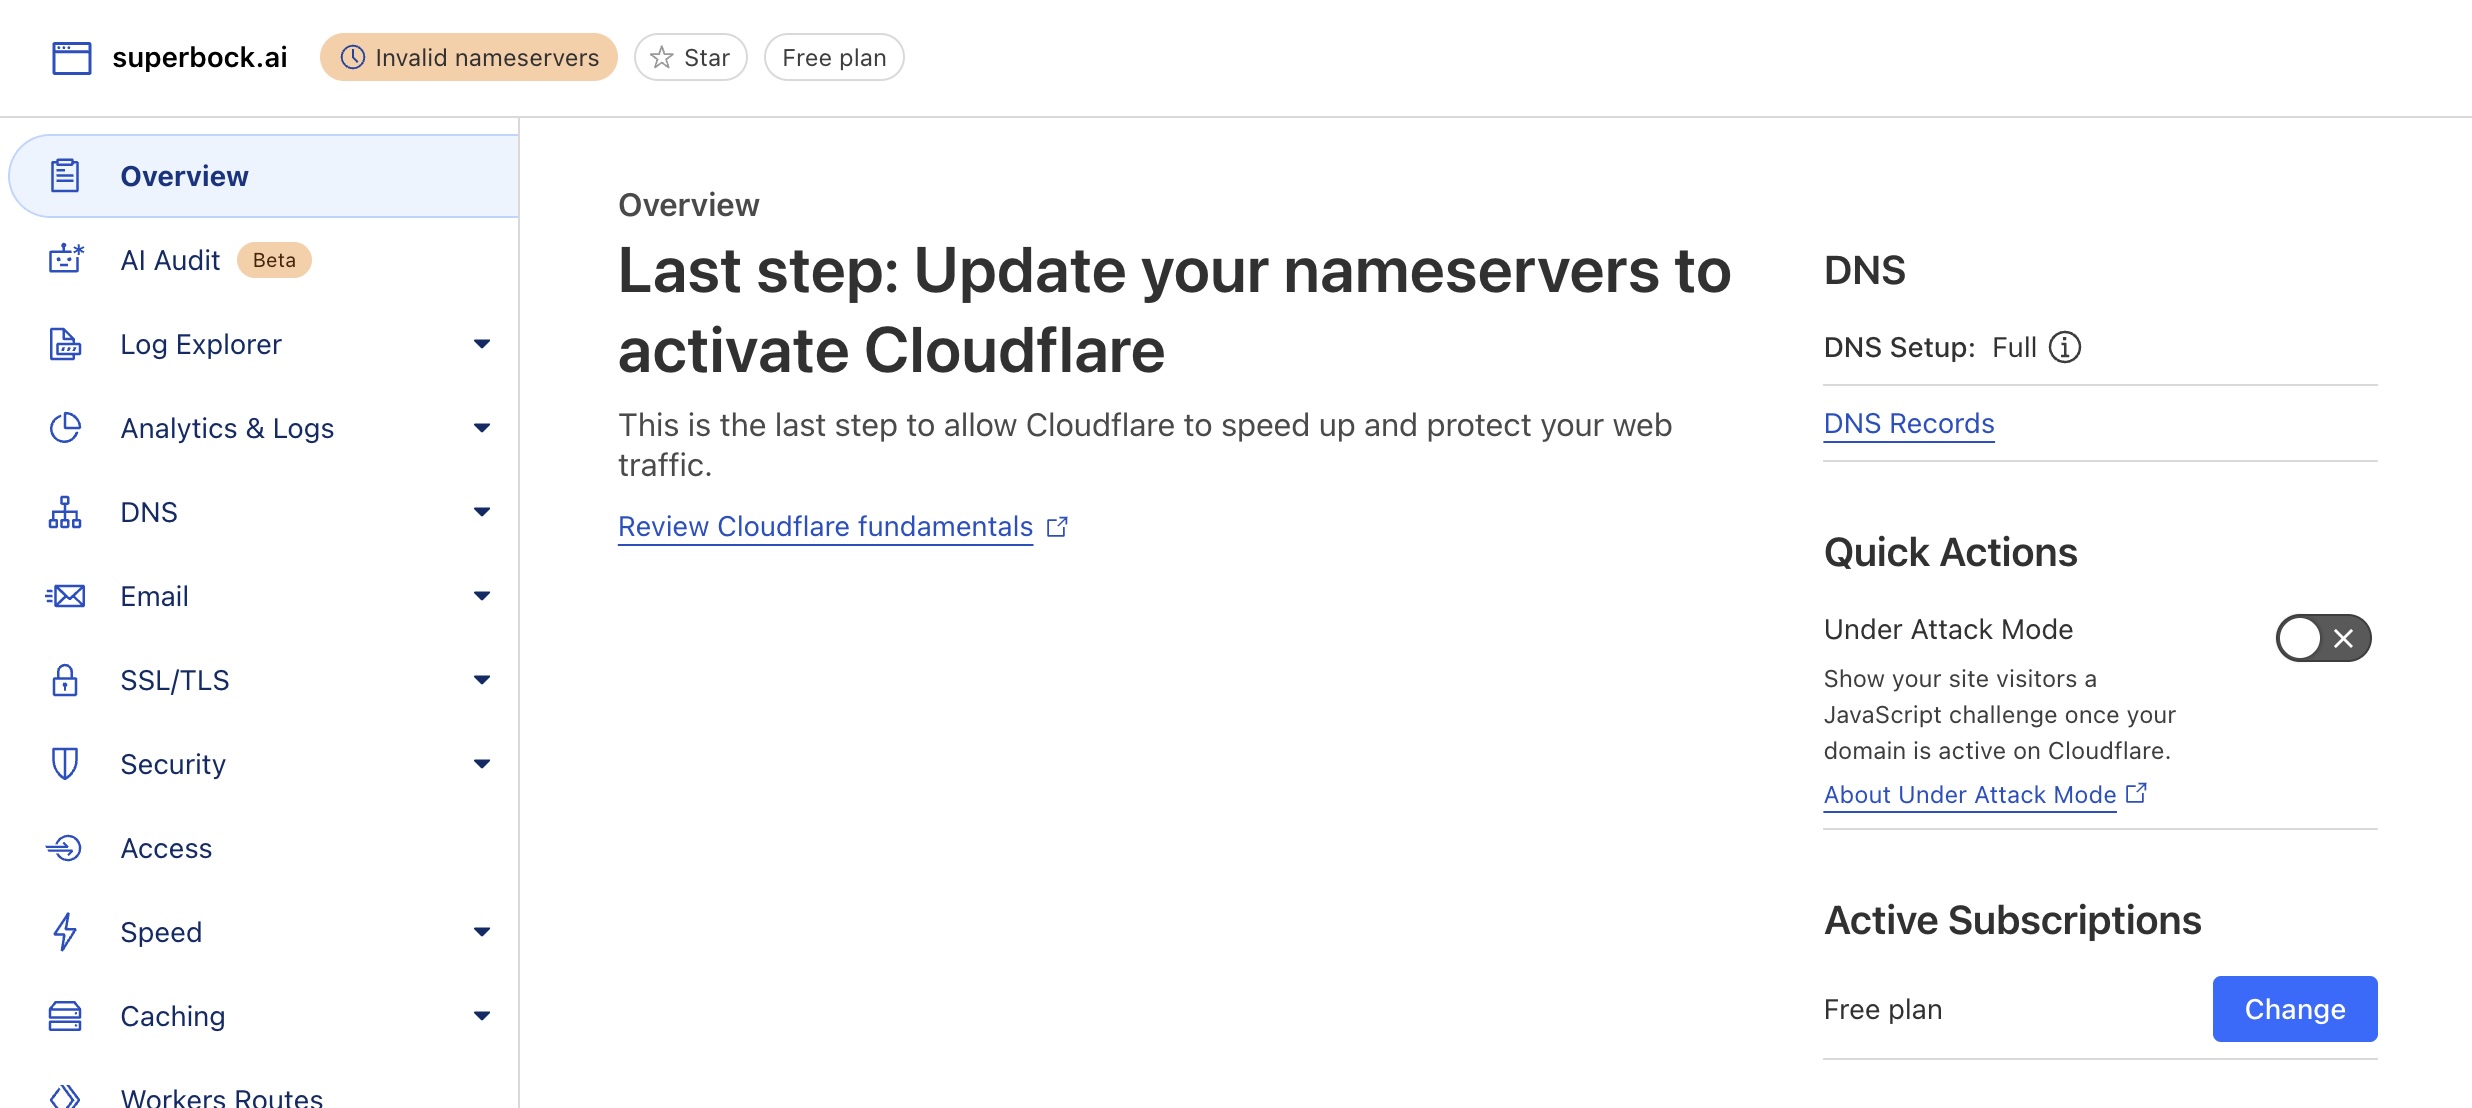The width and height of the screenshot is (2472, 1108).
Task: Click the star icon in Star button
Action: tap(661, 58)
